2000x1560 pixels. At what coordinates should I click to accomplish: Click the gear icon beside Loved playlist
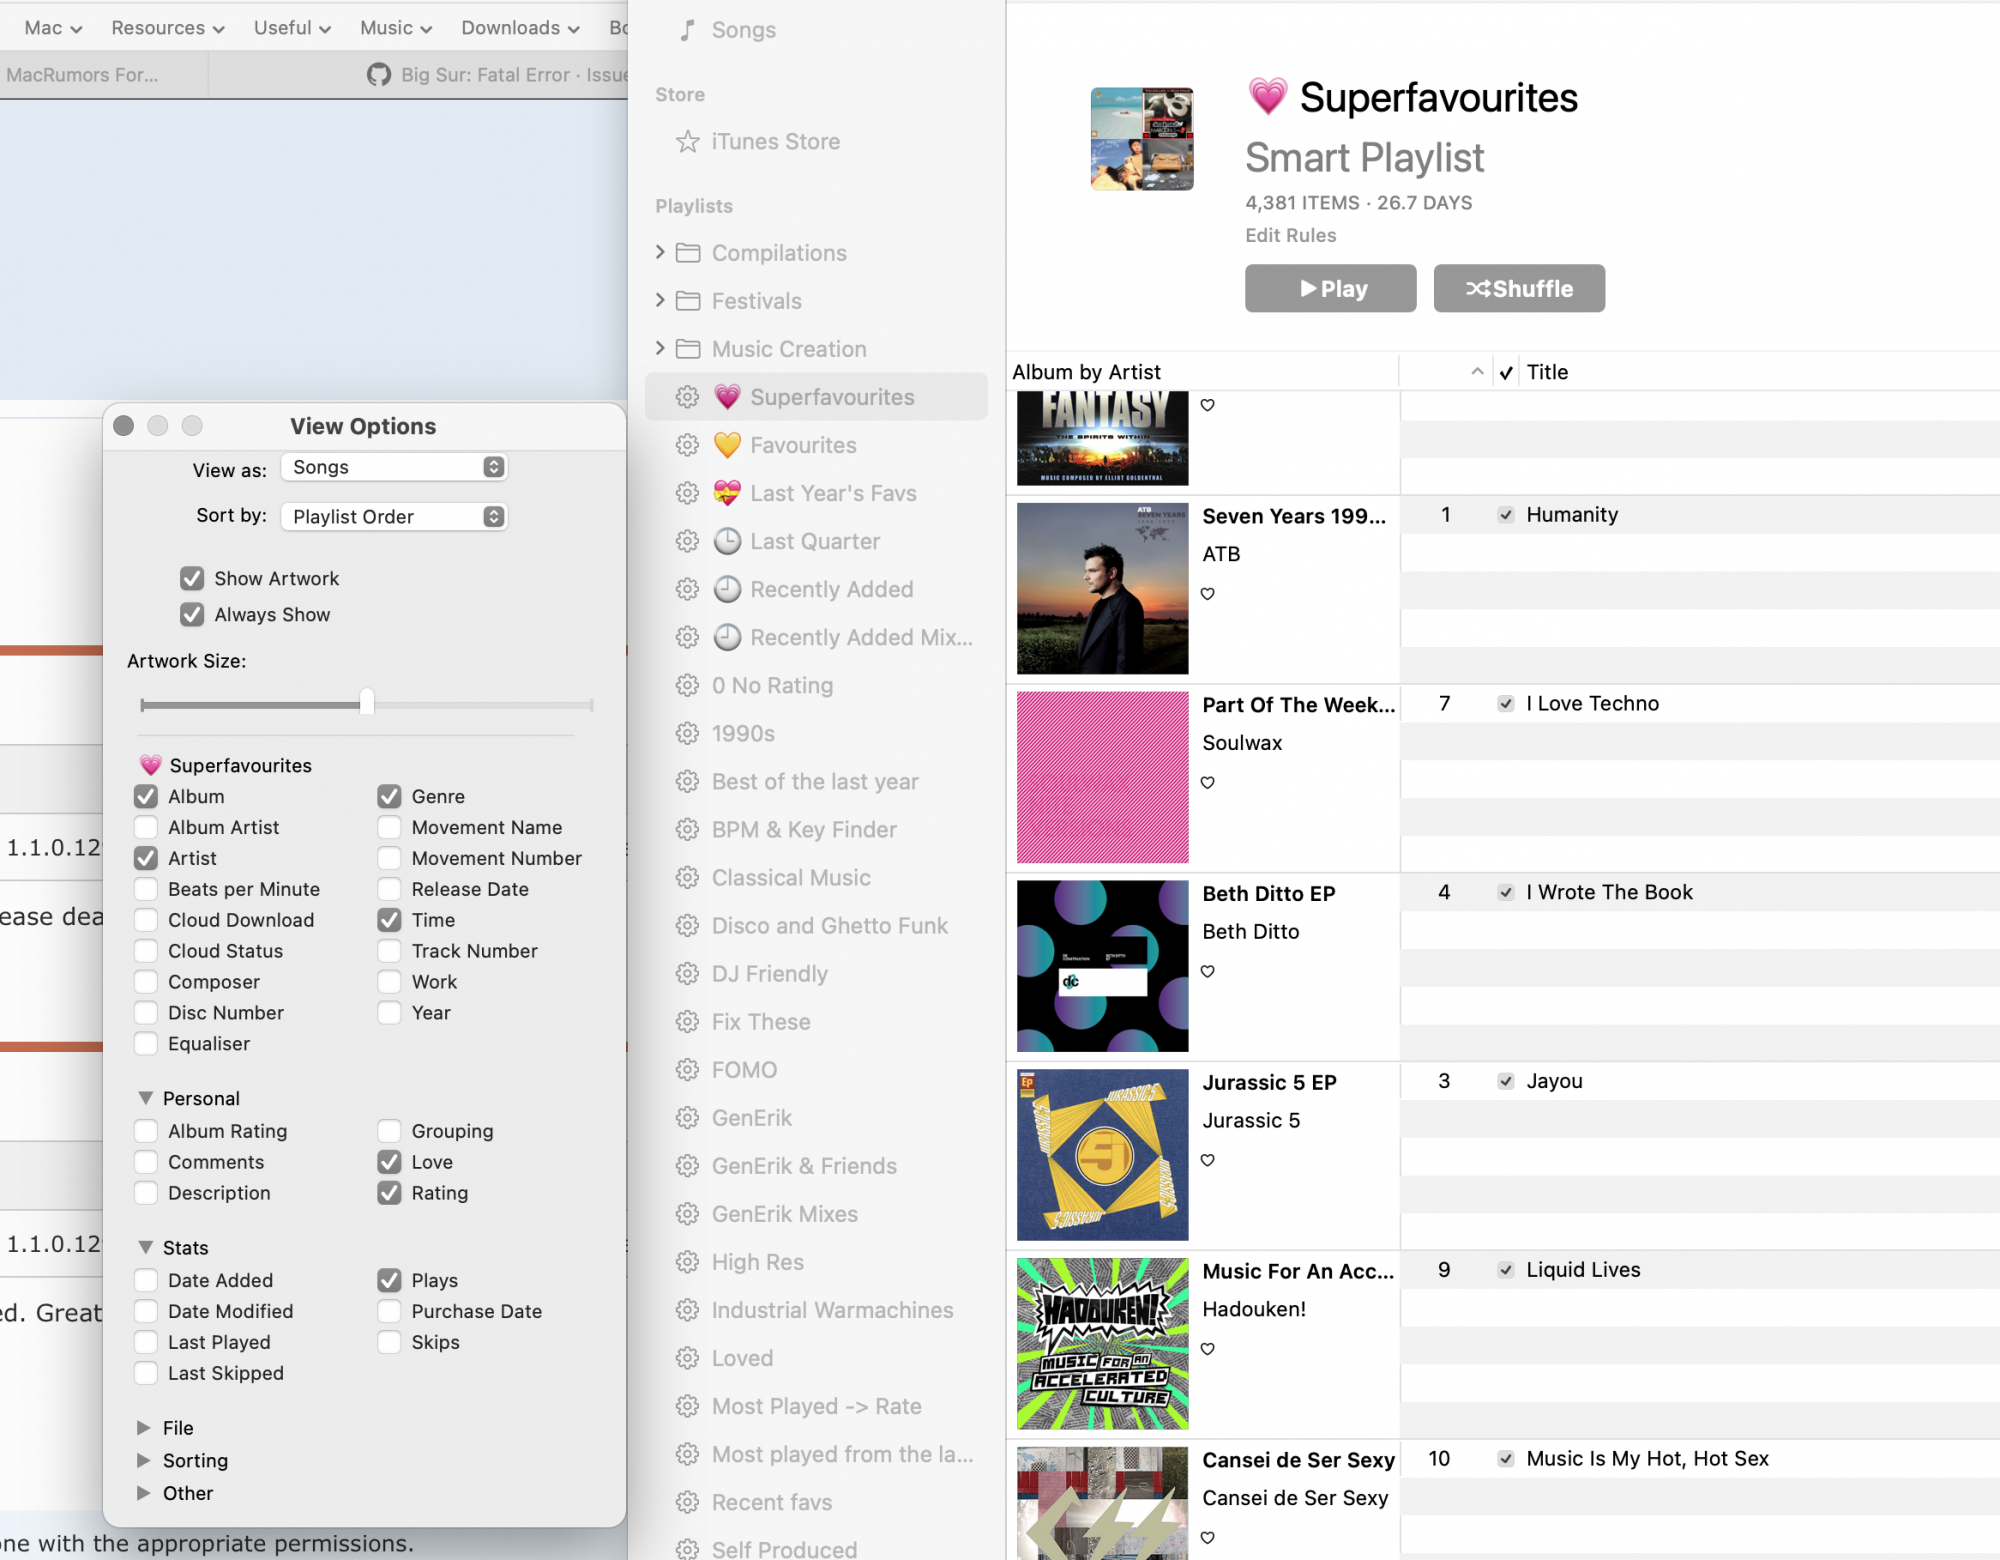click(x=687, y=1358)
